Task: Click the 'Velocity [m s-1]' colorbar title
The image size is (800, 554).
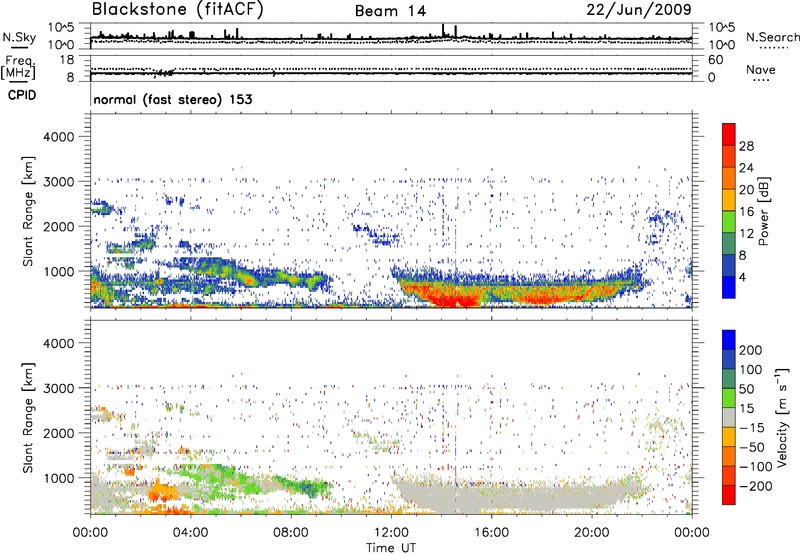Action: [x=782, y=417]
